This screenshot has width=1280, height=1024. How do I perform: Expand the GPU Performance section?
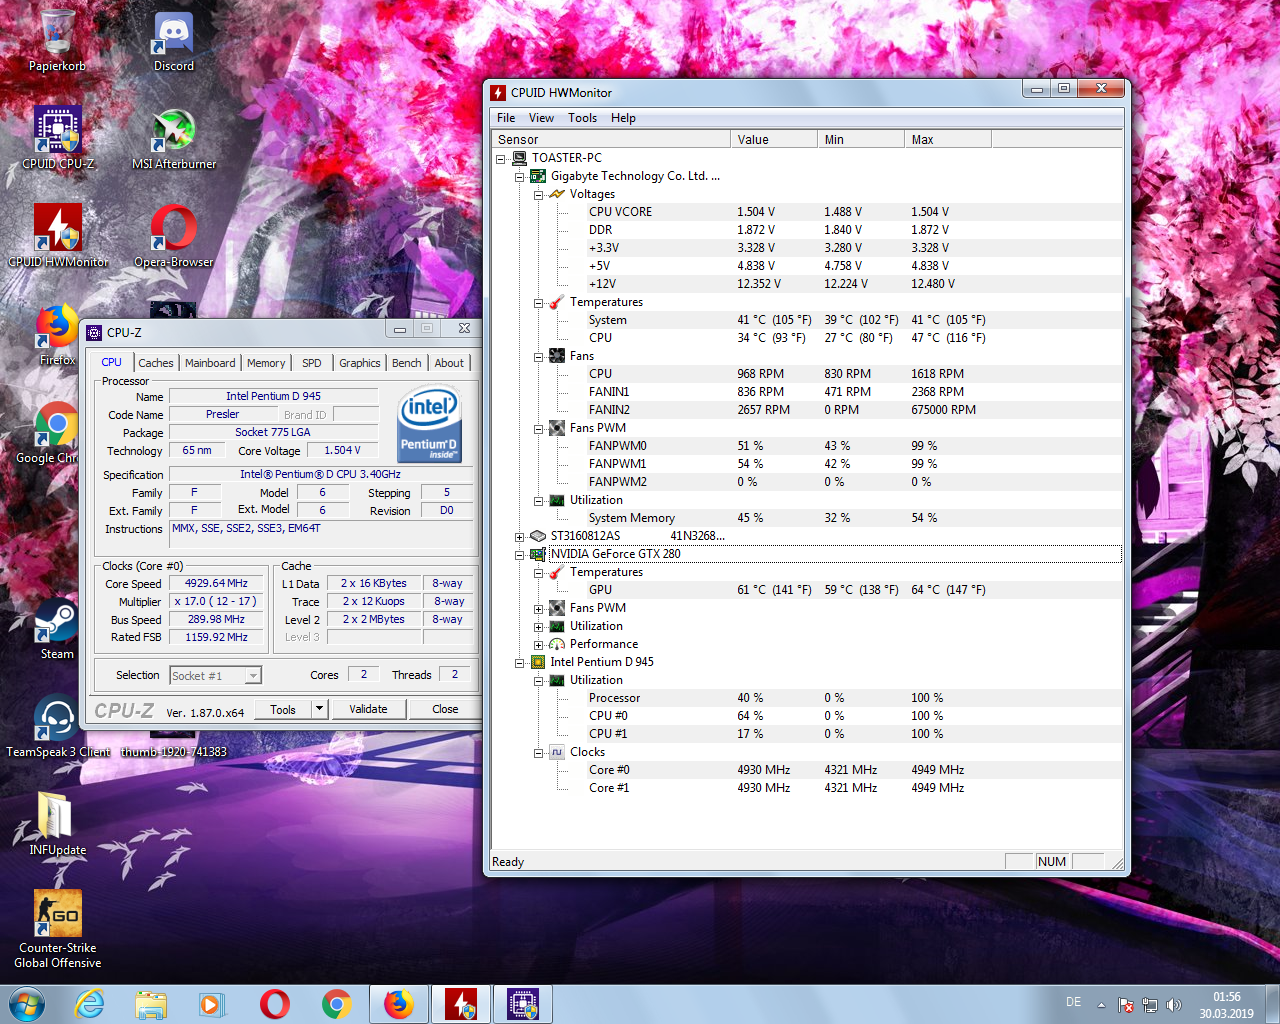pyautogui.click(x=538, y=644)
